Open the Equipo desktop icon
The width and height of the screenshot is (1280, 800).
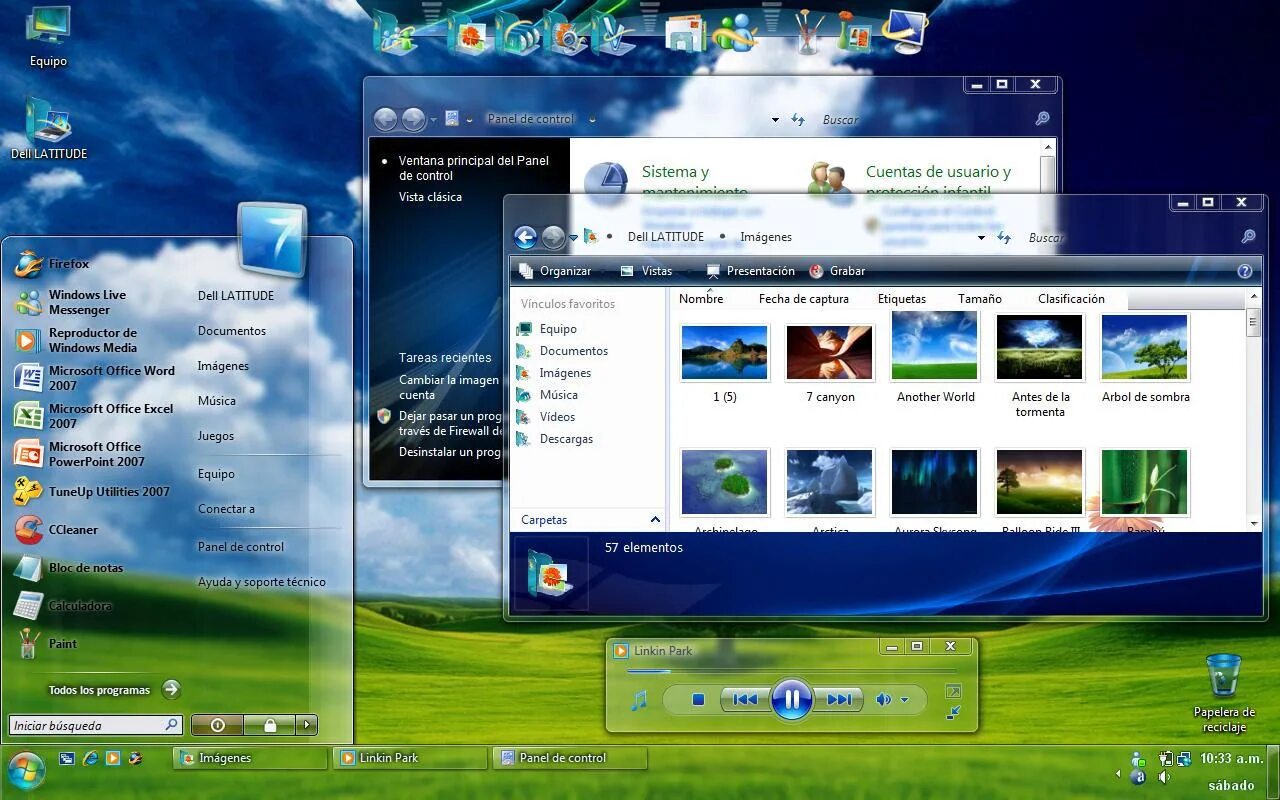tap(48, 38)
